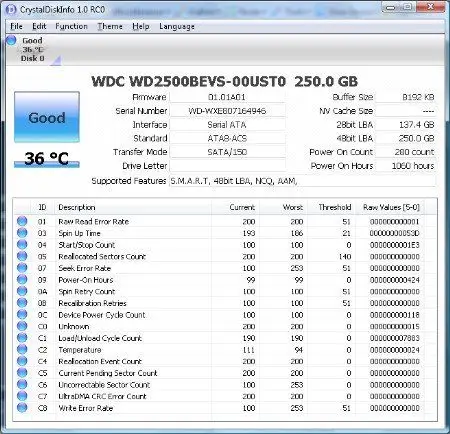
Task: Click the empty Drive Letter field
Action: point(227,166)
